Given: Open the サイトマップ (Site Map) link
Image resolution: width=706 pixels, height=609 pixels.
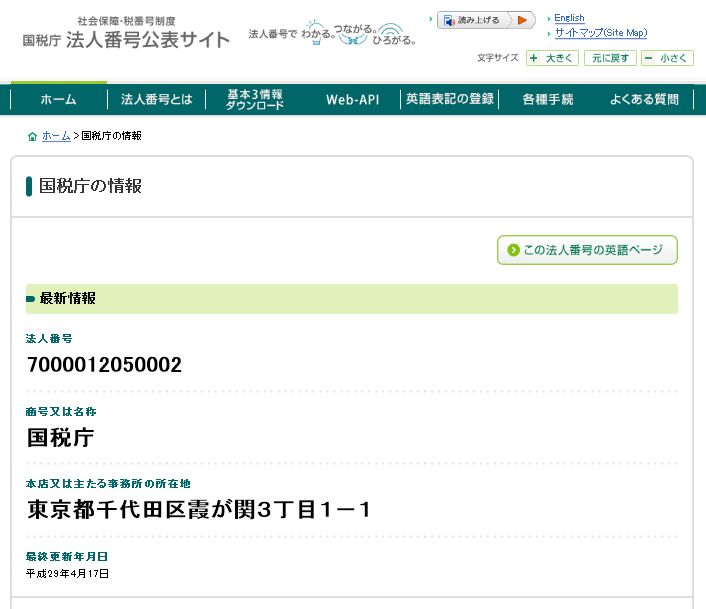Looking at the screenshot, I should (x=601, y=33).
